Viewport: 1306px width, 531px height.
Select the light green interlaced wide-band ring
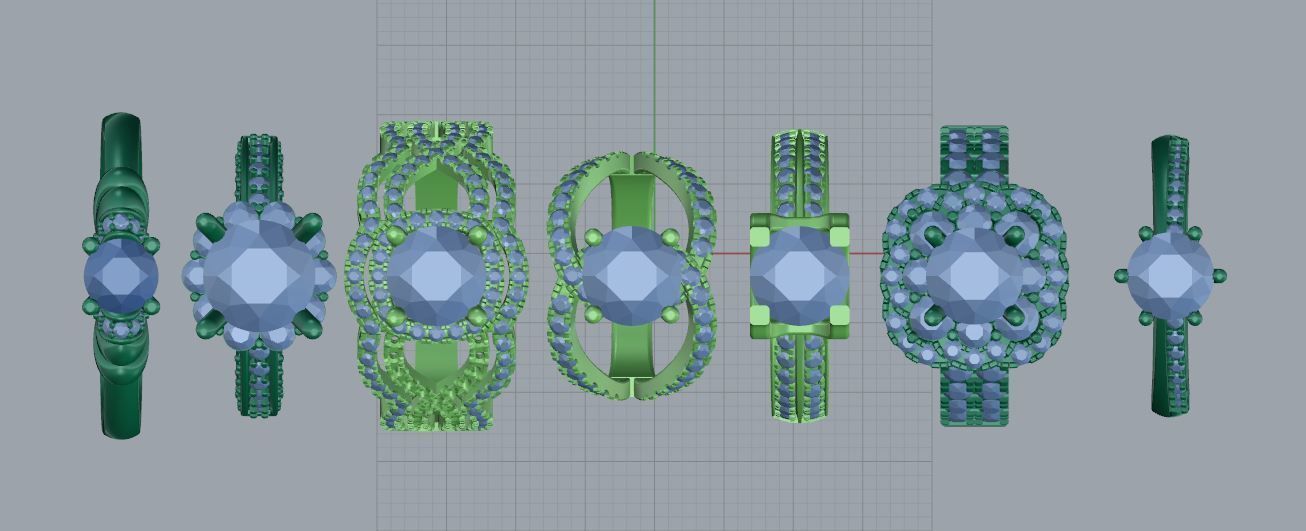tap(436, 276)
